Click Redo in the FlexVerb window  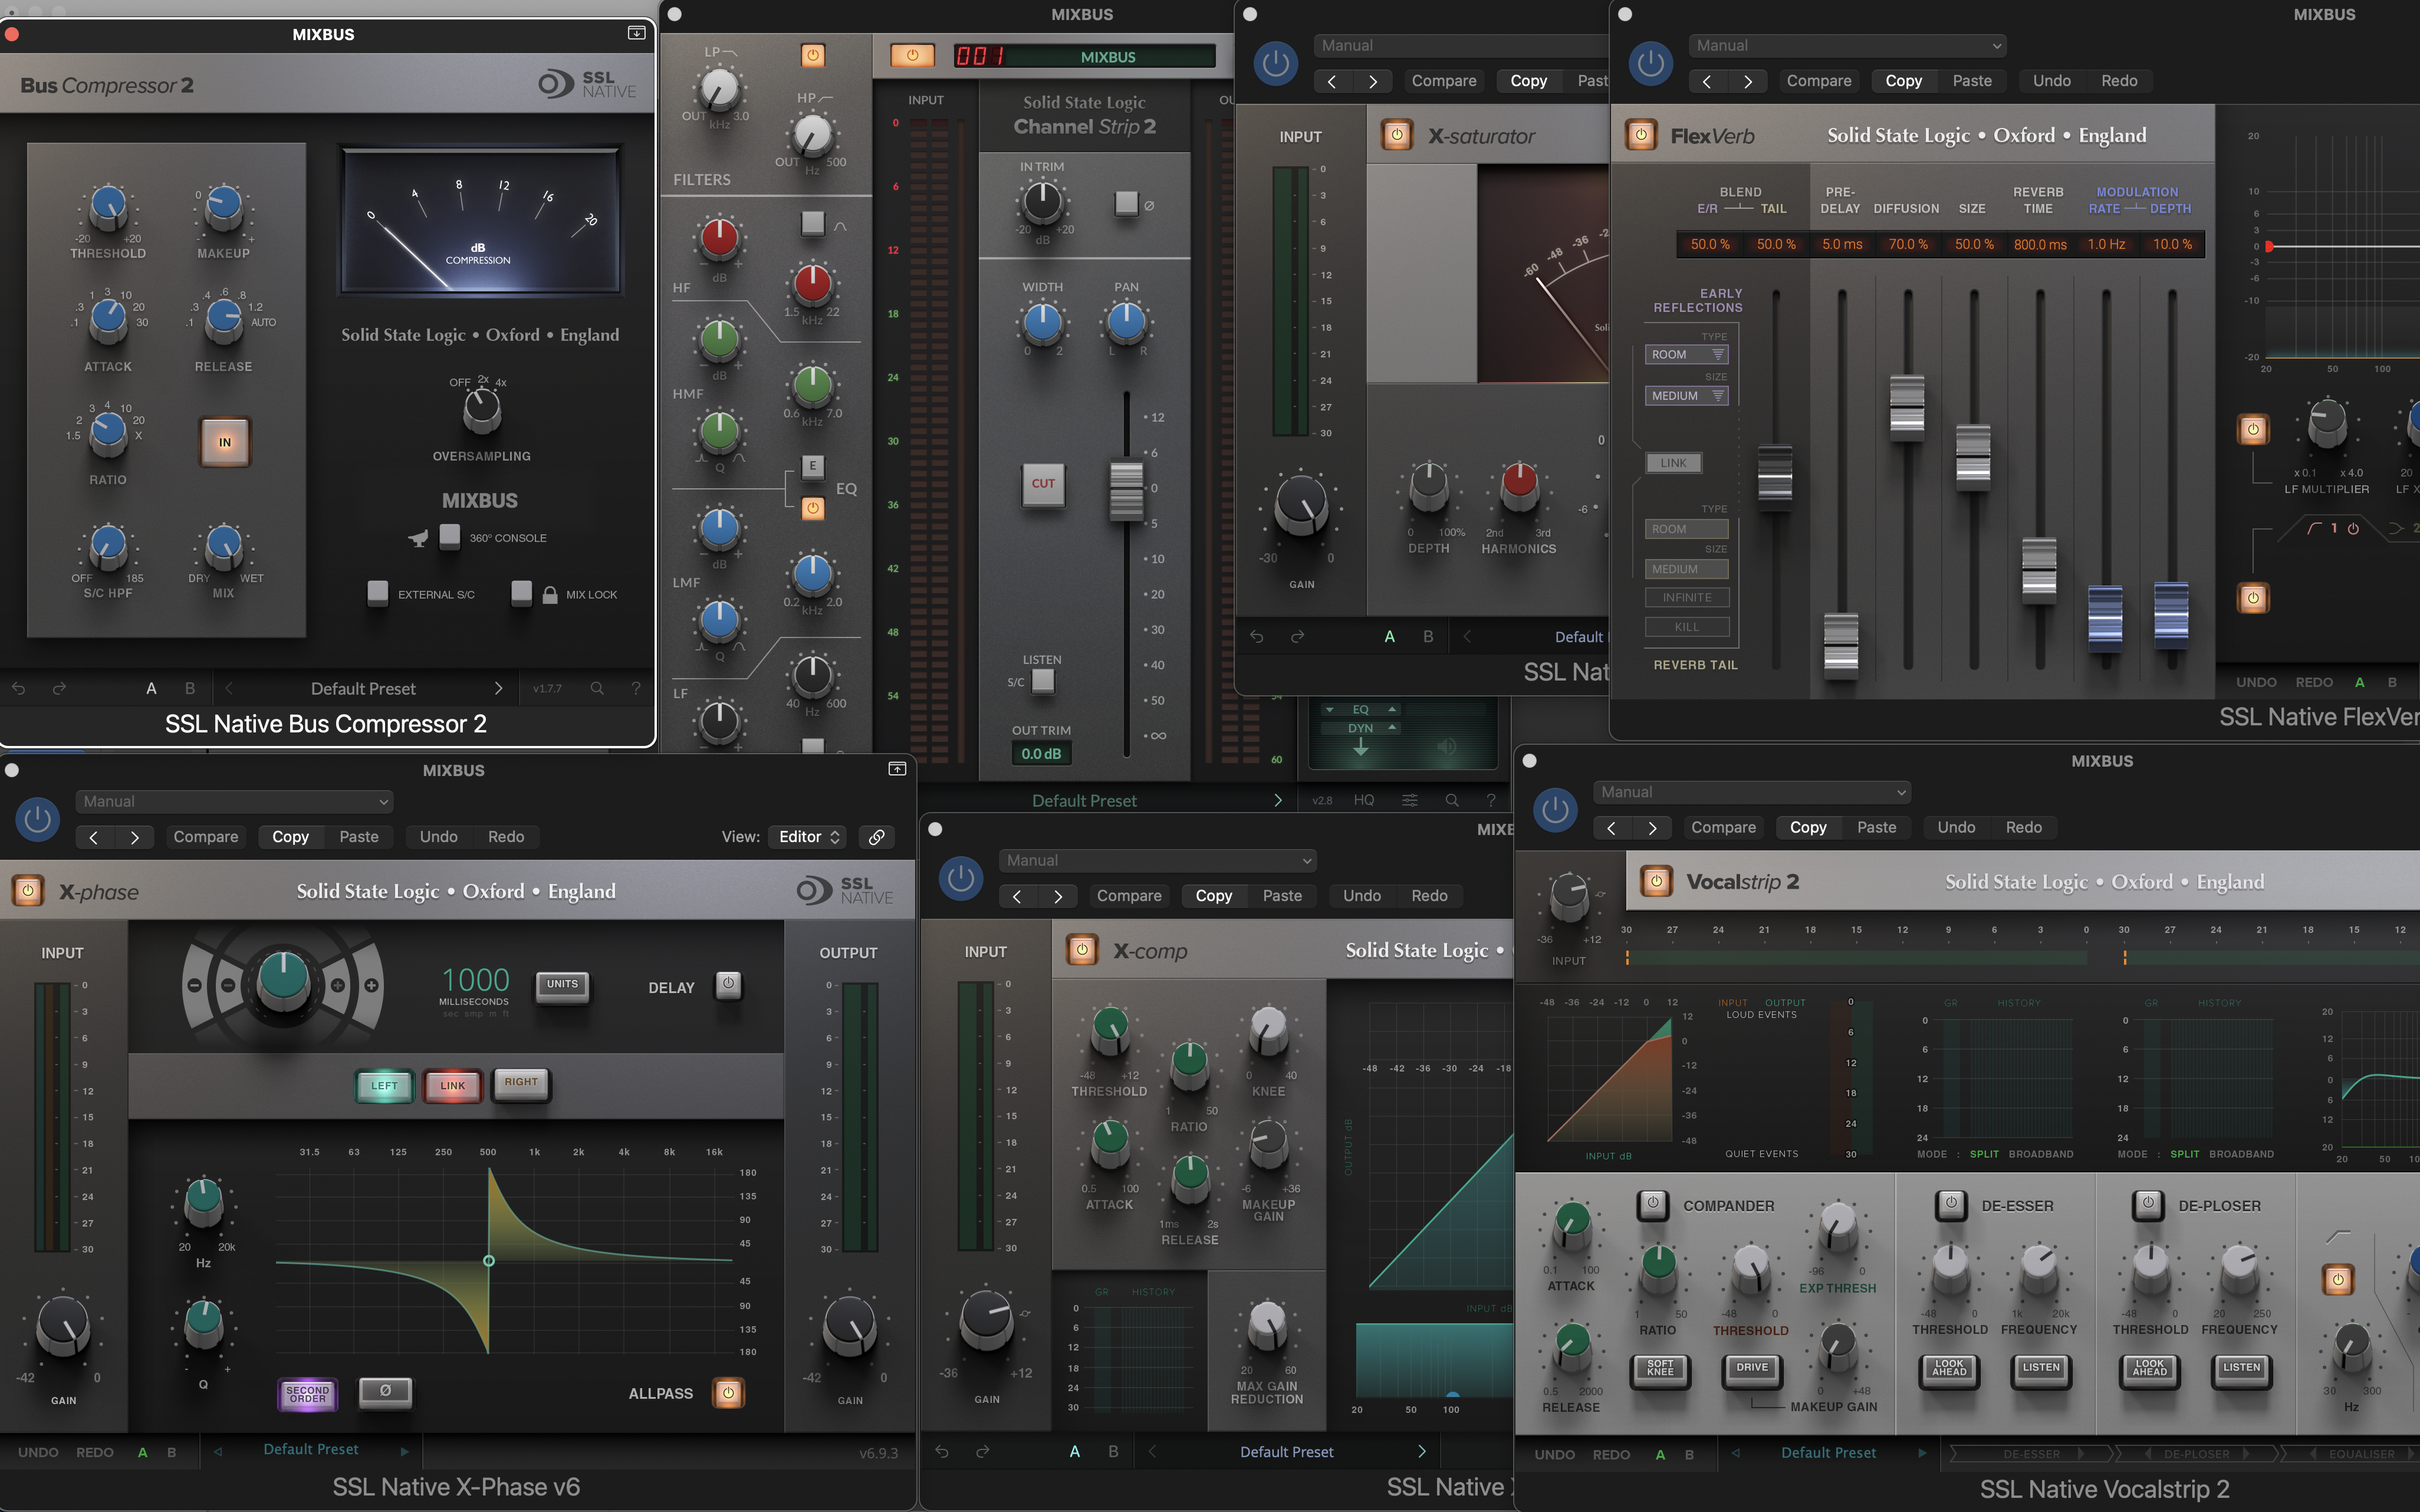(2119, 81)
